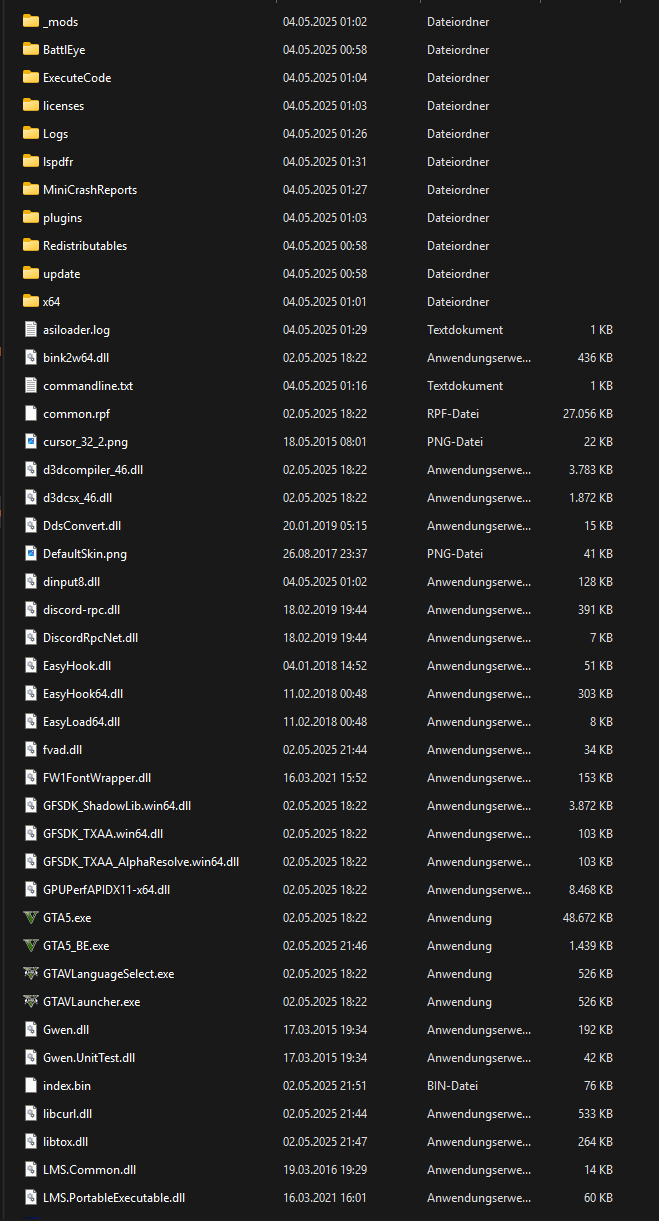
Task: Click 1.439 KB size of GTA5_BE.exe
Action: (591, 945)
